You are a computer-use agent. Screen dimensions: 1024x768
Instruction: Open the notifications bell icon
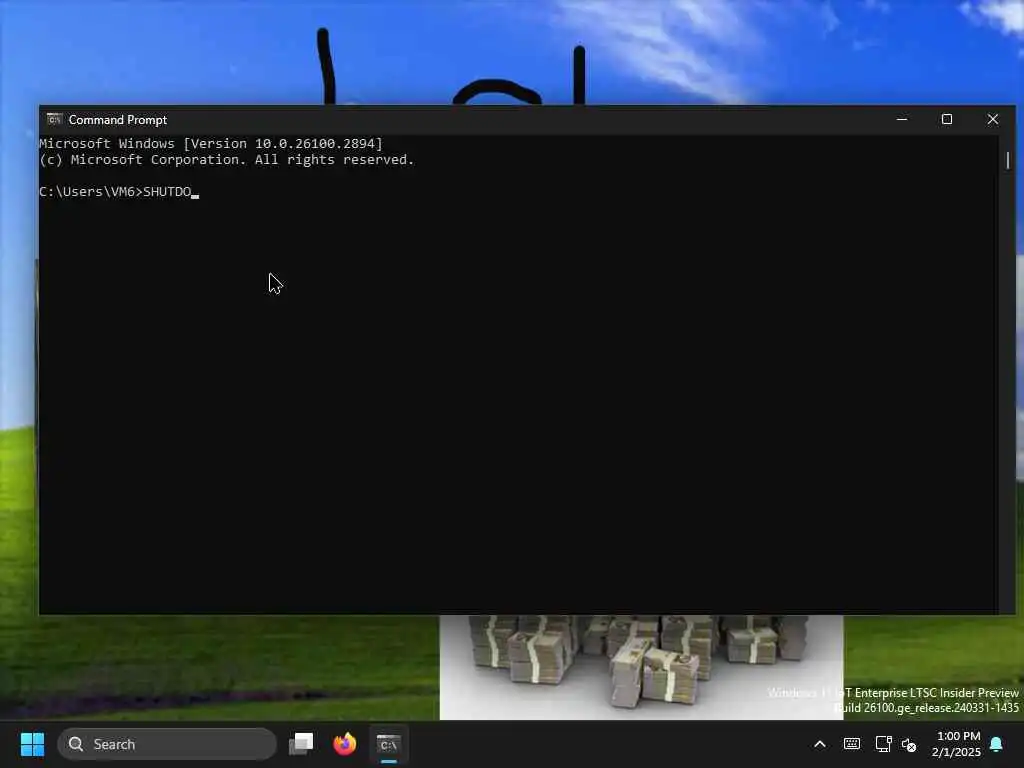(x=997, y=744)
